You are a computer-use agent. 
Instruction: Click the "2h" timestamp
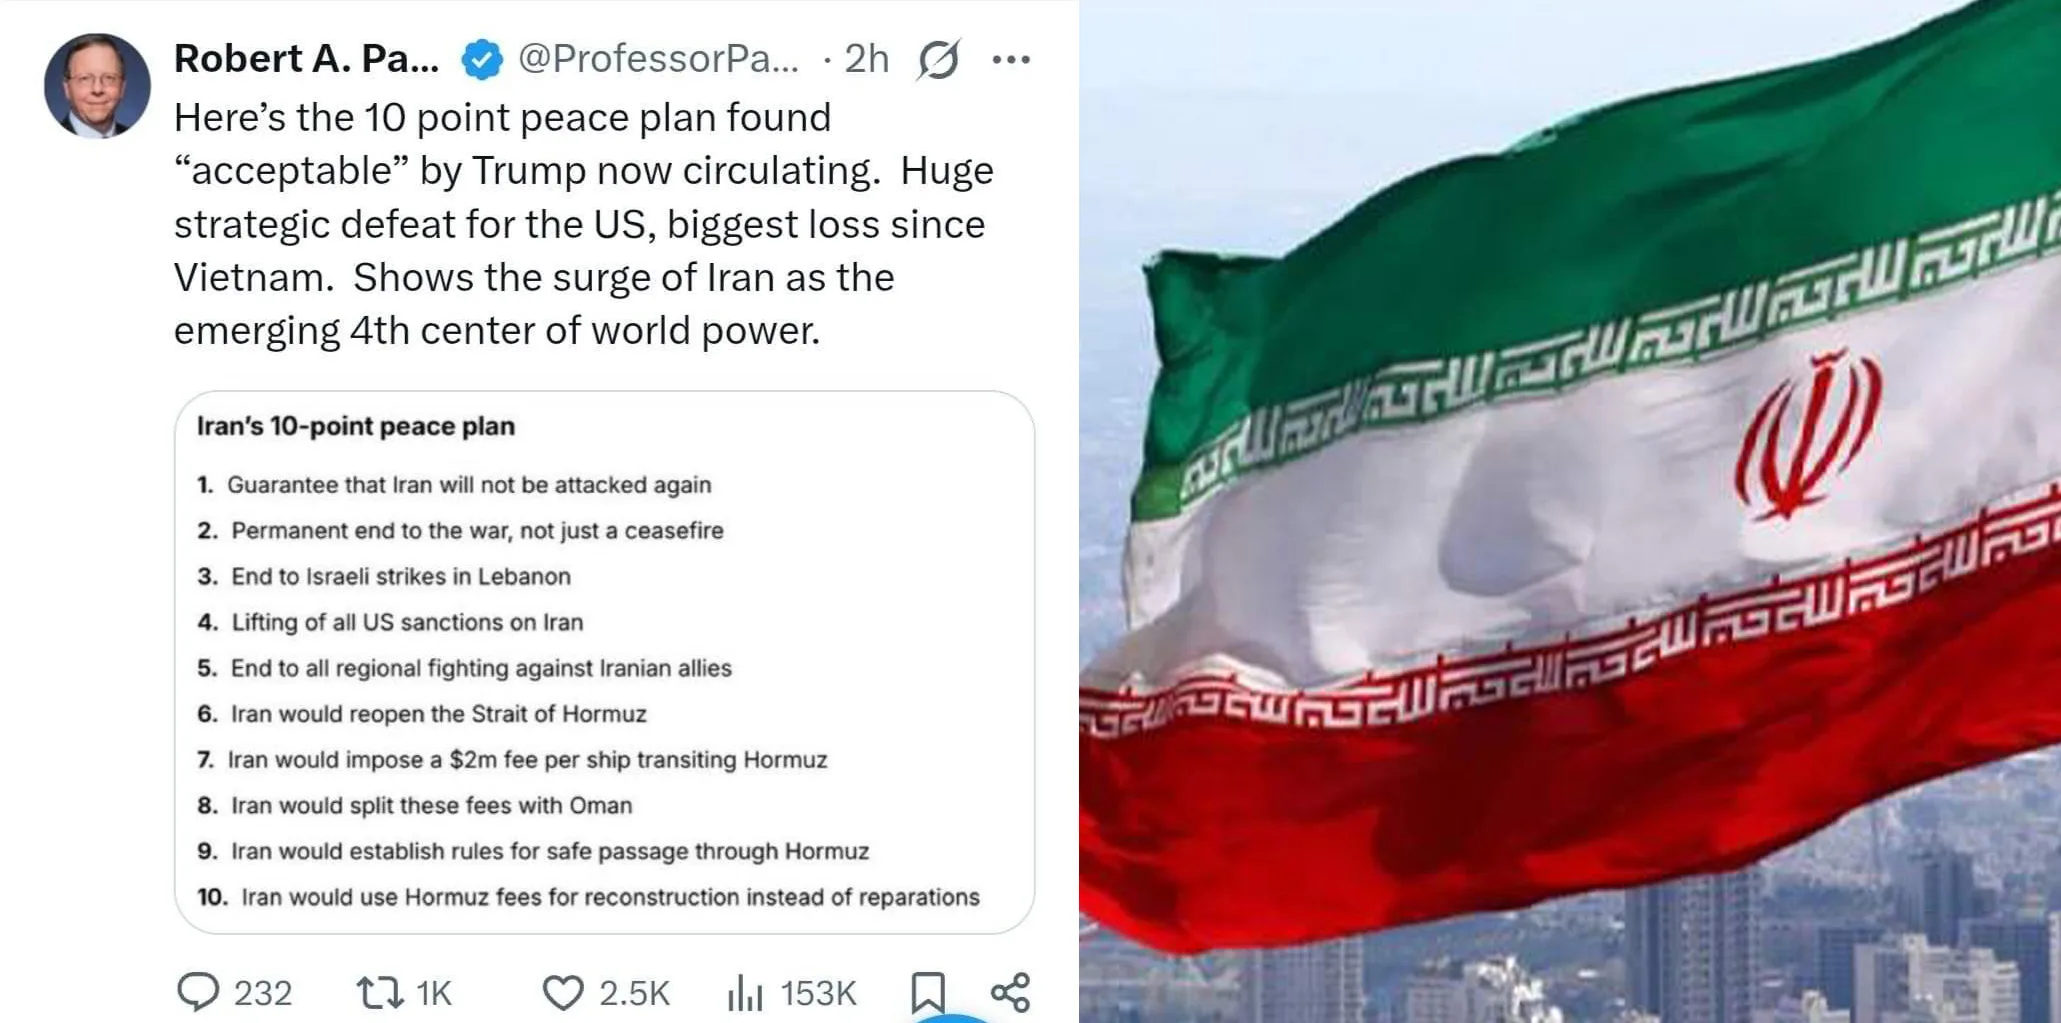[x=866, y=59]
